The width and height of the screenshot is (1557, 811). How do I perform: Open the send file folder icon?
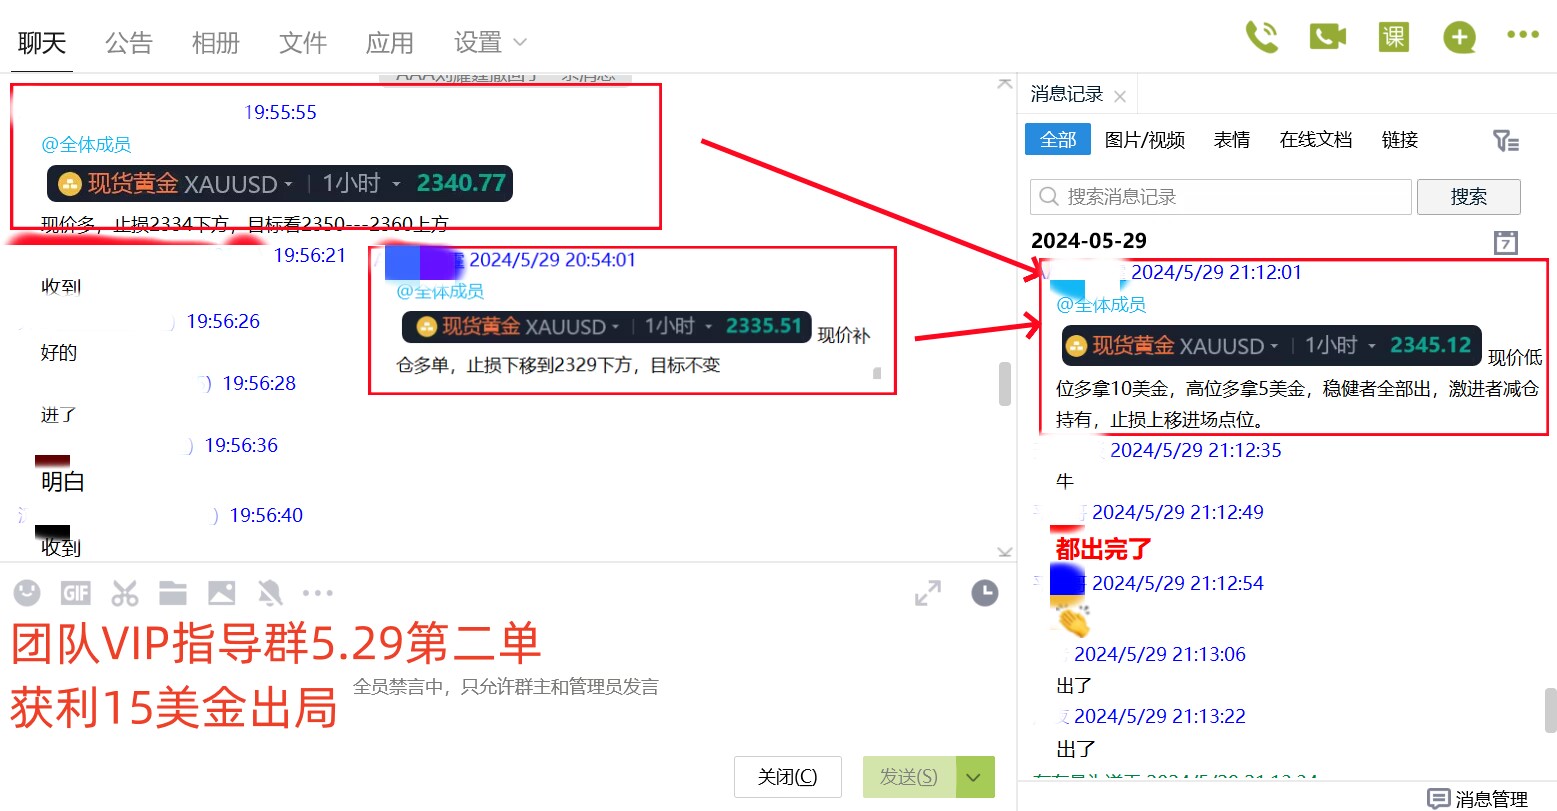[173, 593]
